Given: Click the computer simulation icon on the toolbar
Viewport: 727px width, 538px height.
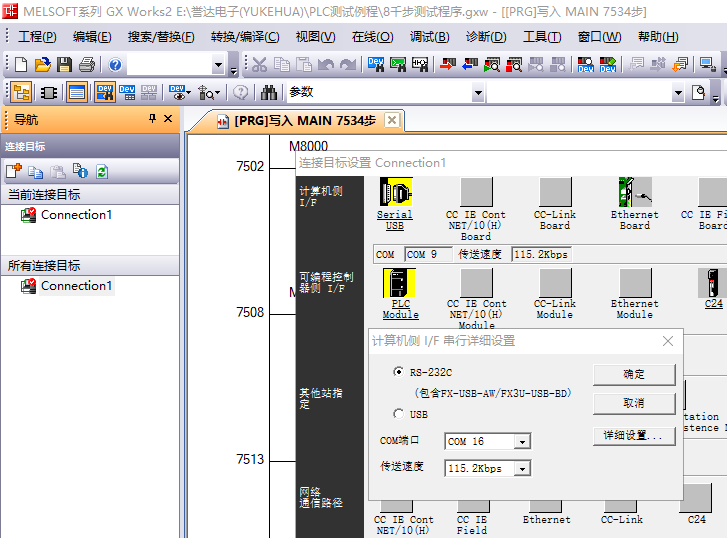Looking at the screenshot, I should coord(708,64).
